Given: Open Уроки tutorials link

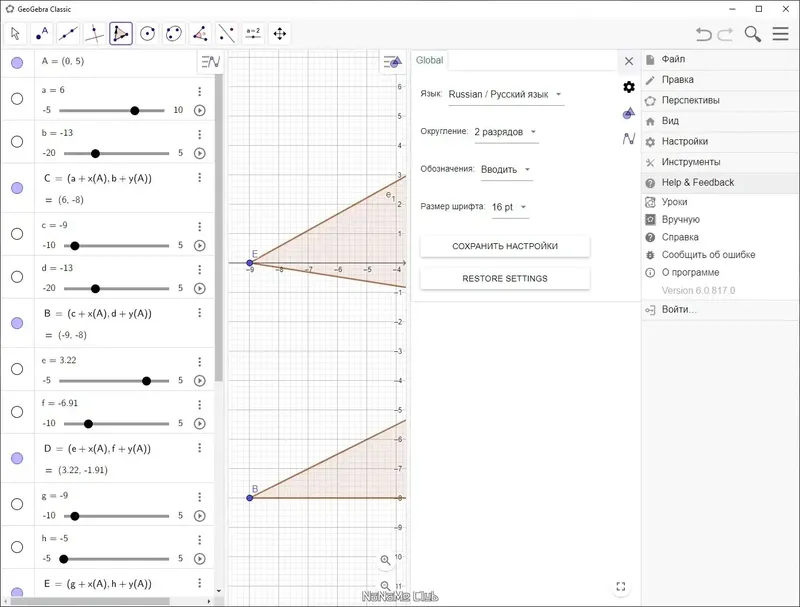Looking at the screenshot, I should click(719, 202).
